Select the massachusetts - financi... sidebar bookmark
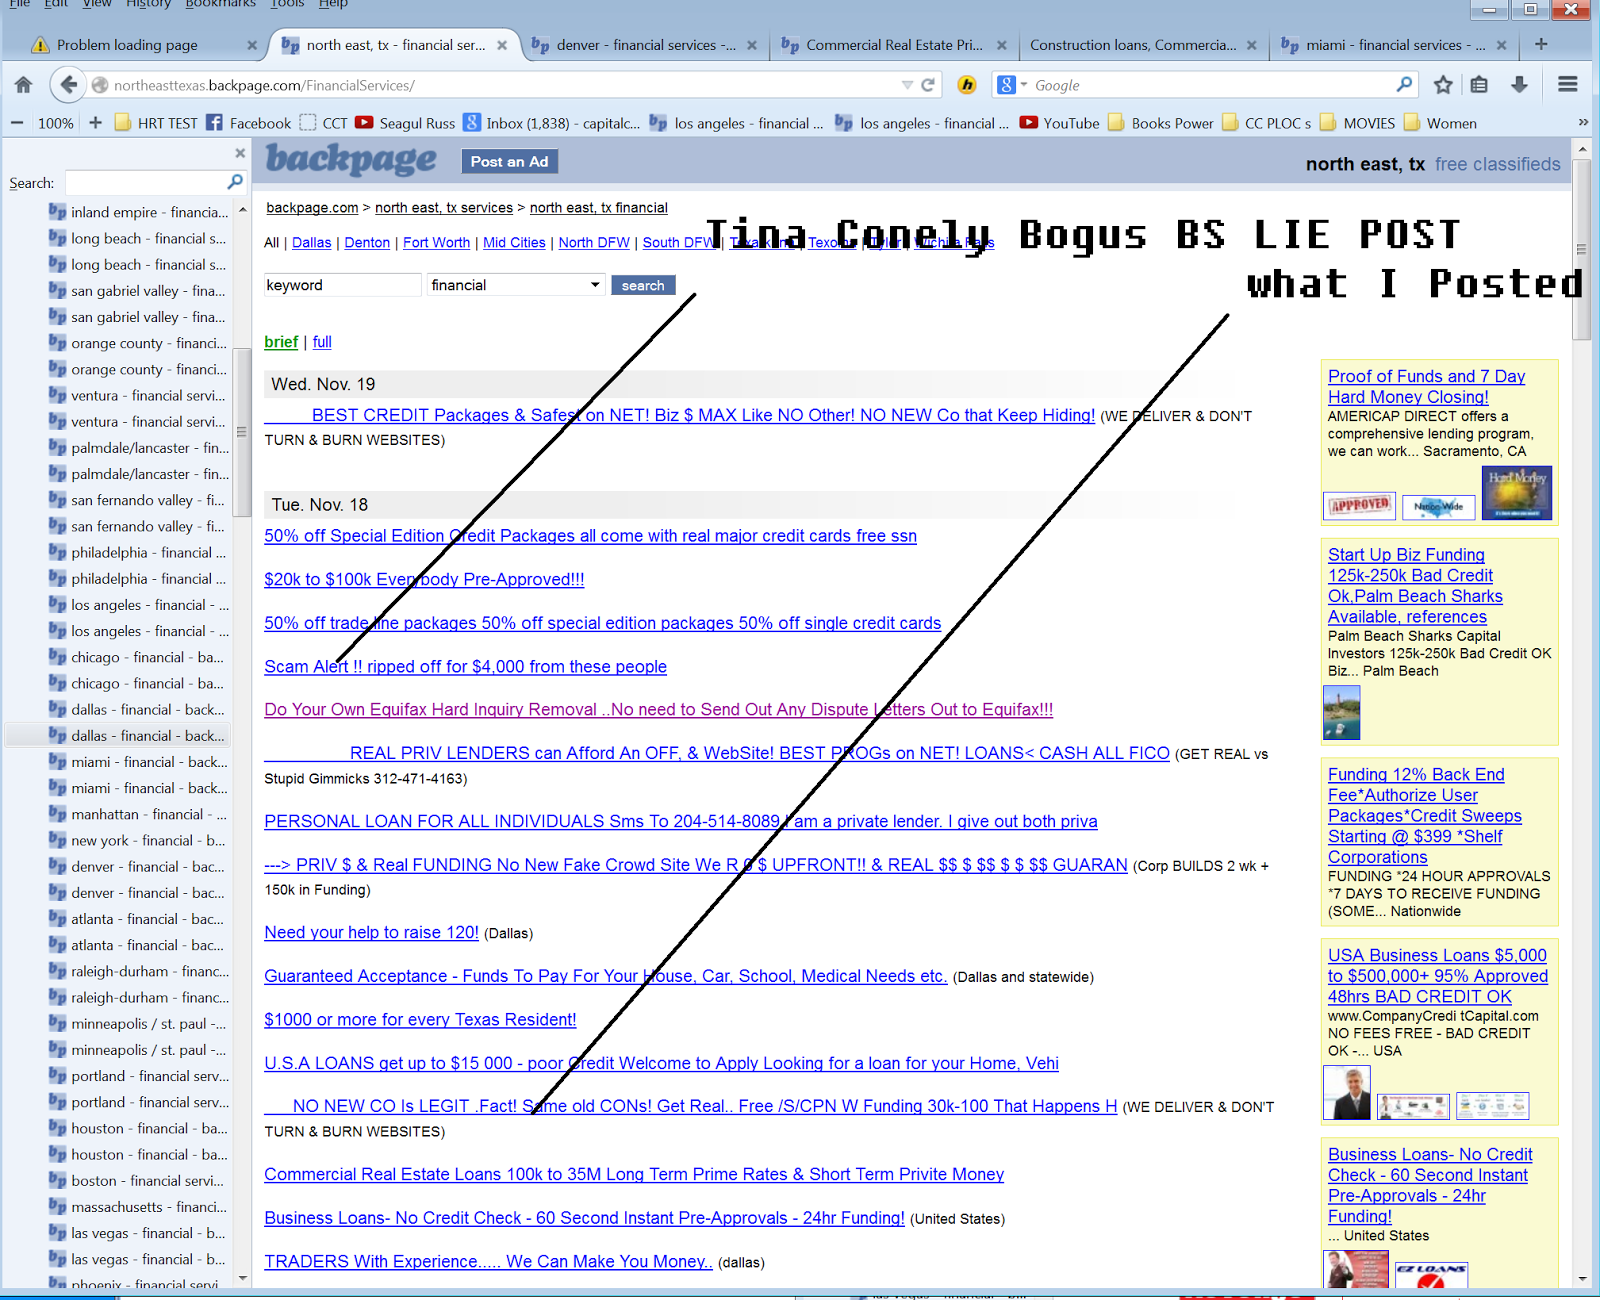 (138, 1207)
